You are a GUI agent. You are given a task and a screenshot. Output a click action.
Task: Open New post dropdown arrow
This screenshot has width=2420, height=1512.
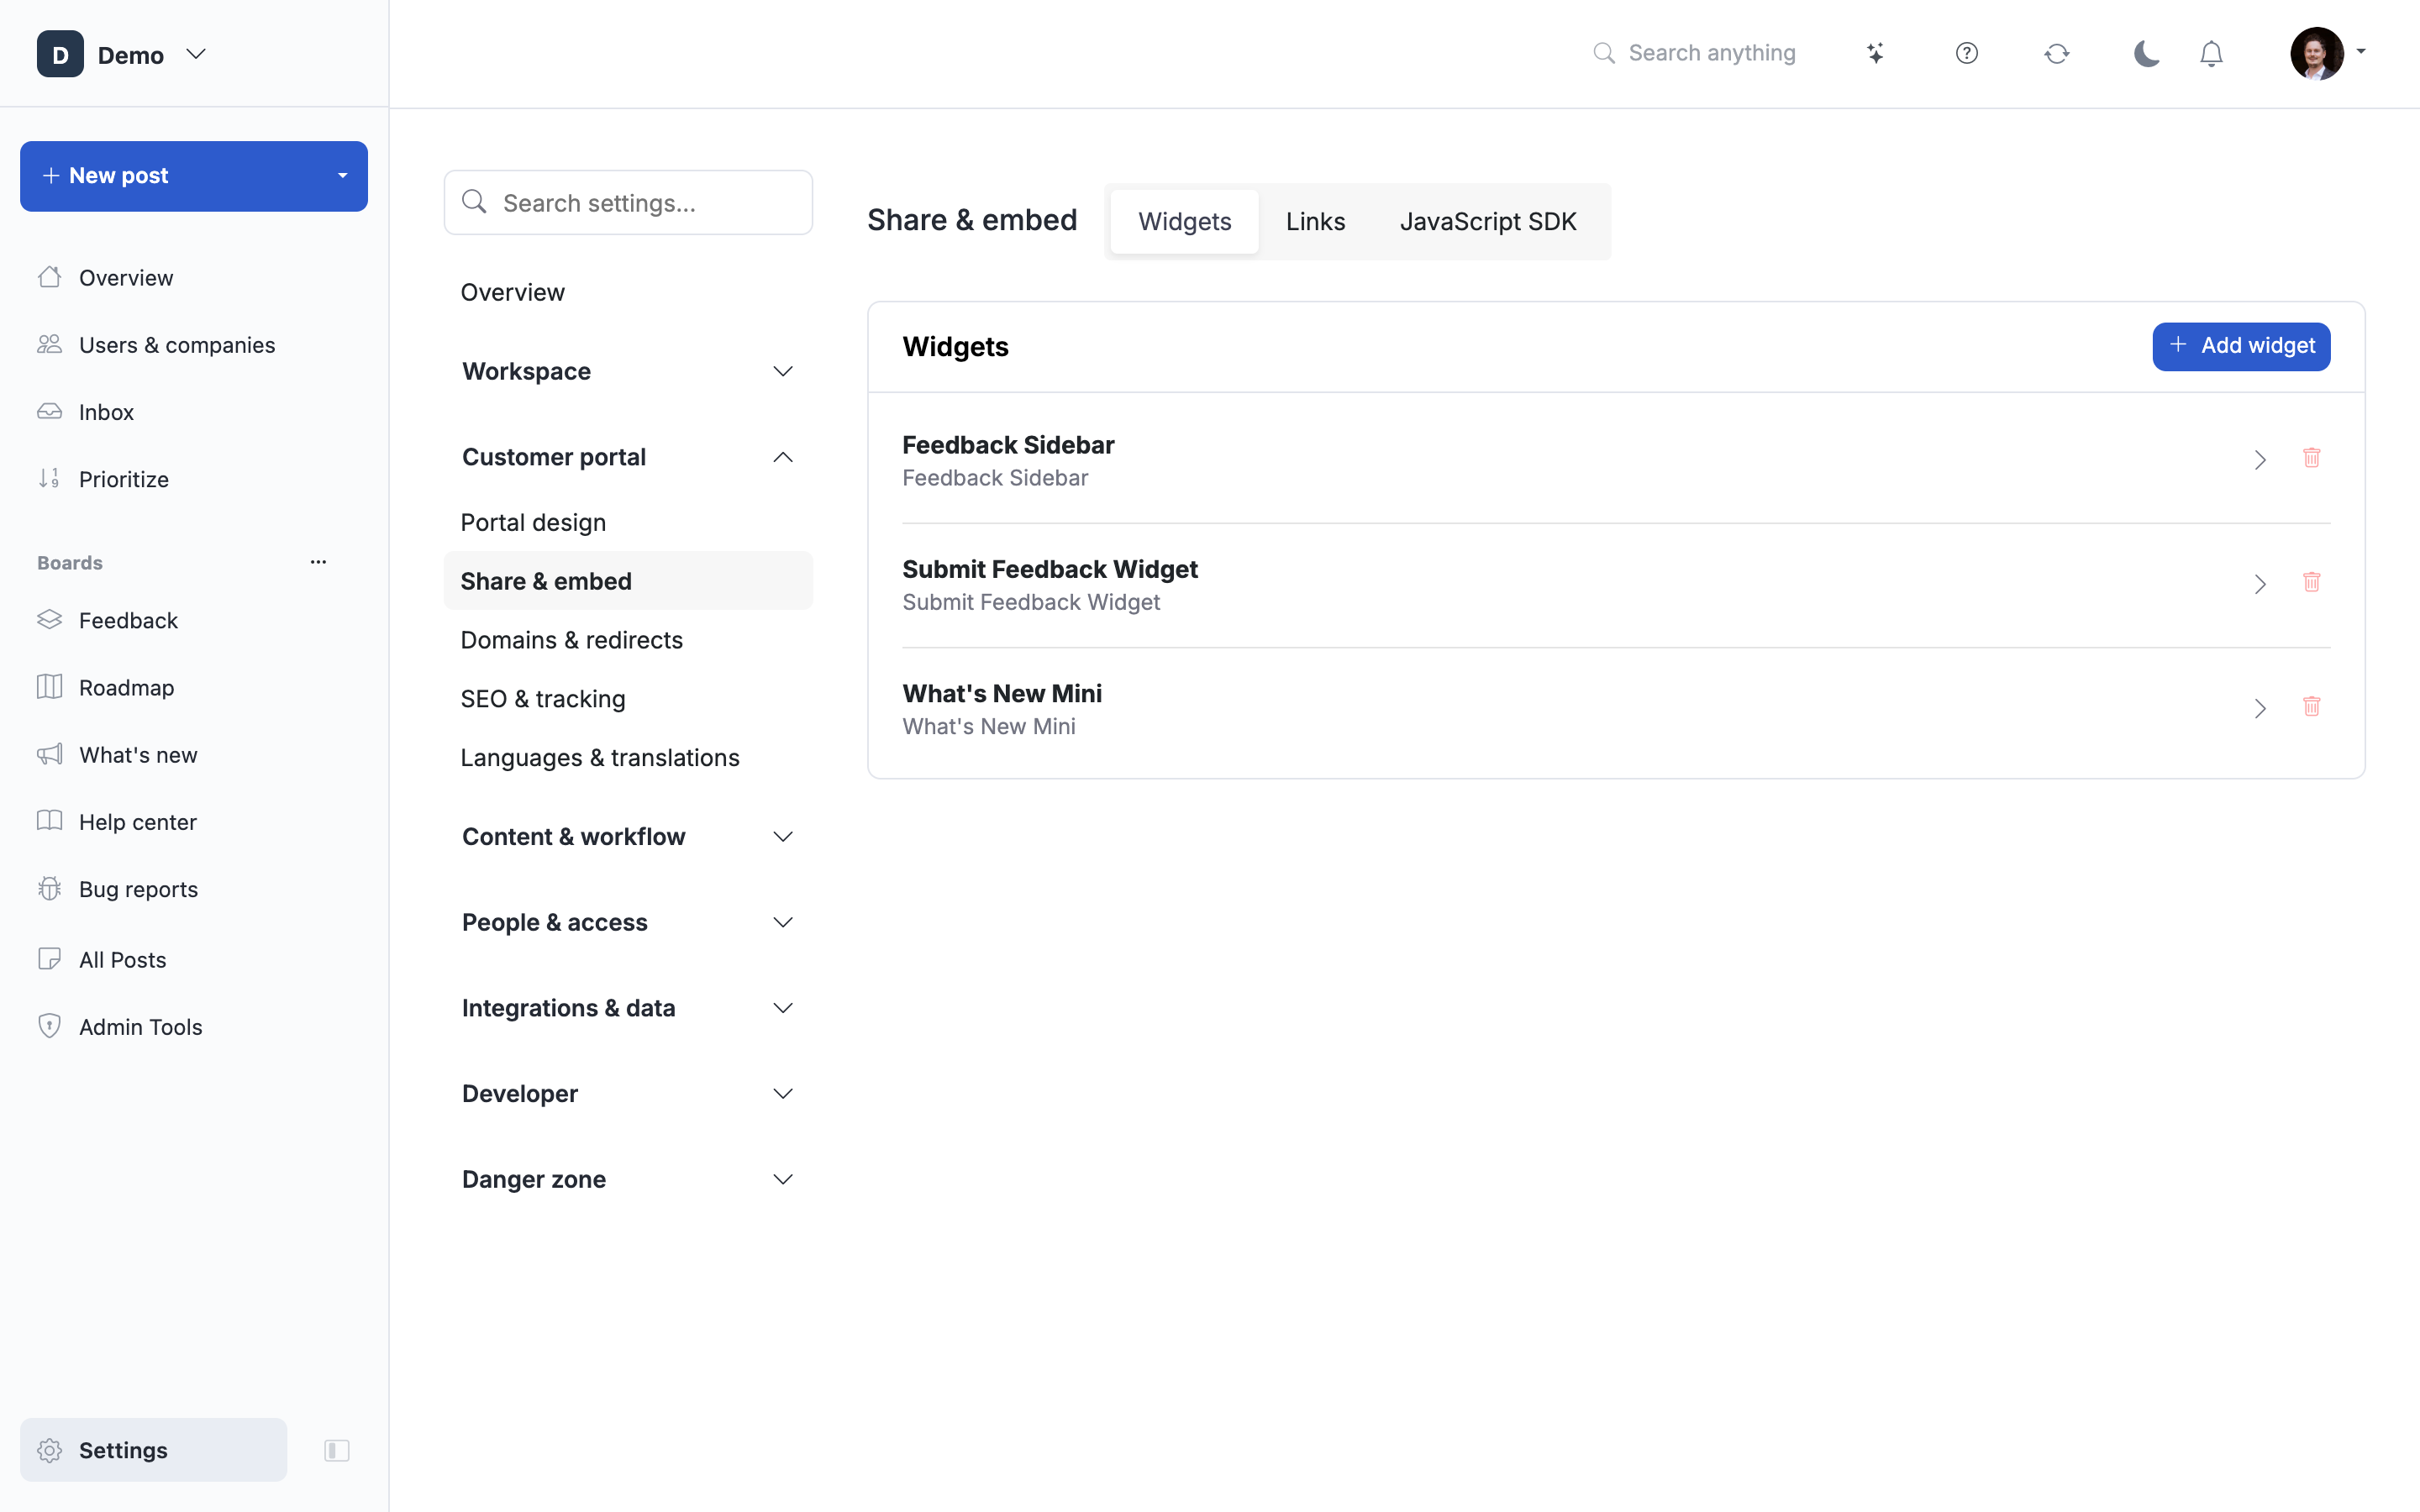pos(342,176)
